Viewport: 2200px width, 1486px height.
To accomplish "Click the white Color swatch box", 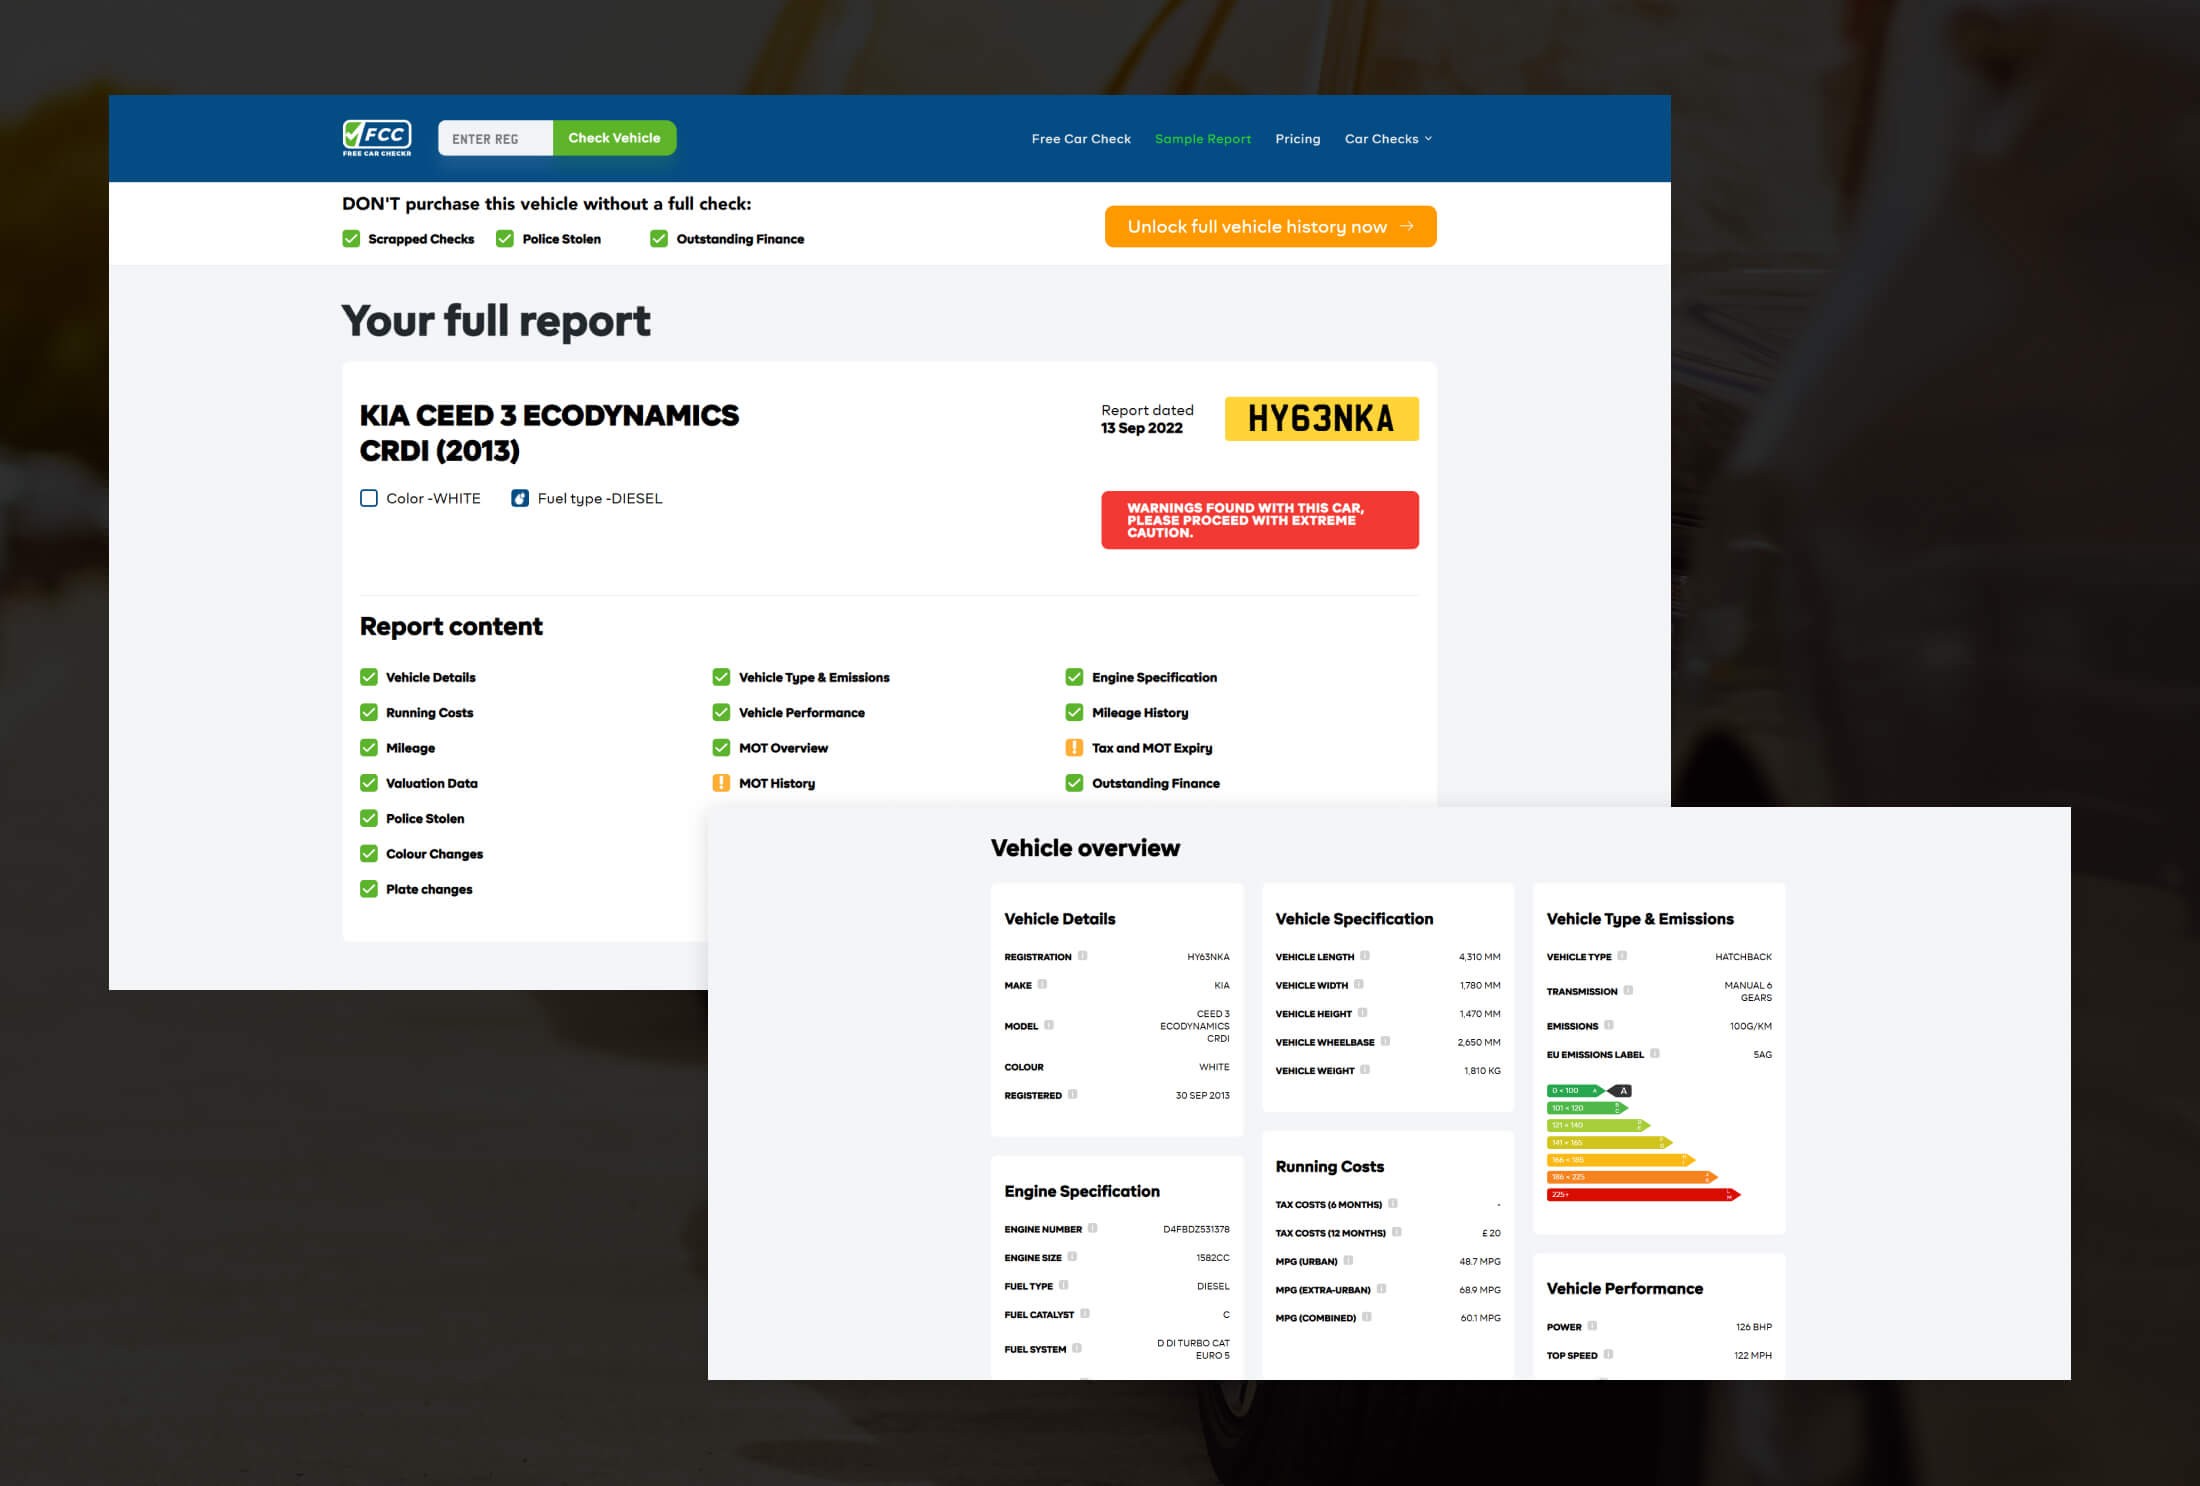I will tap(369, 498).
